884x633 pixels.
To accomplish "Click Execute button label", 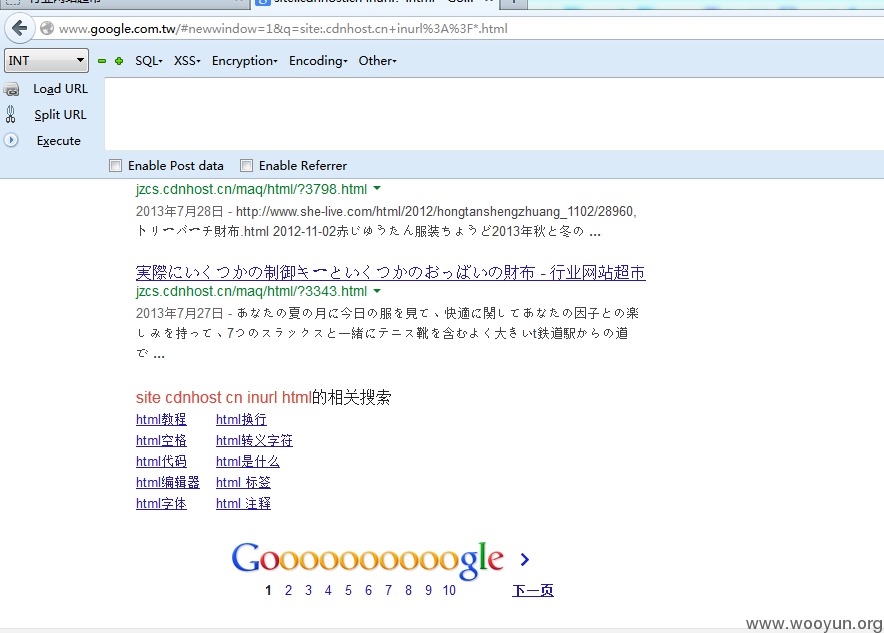I will tap(59, 140).
